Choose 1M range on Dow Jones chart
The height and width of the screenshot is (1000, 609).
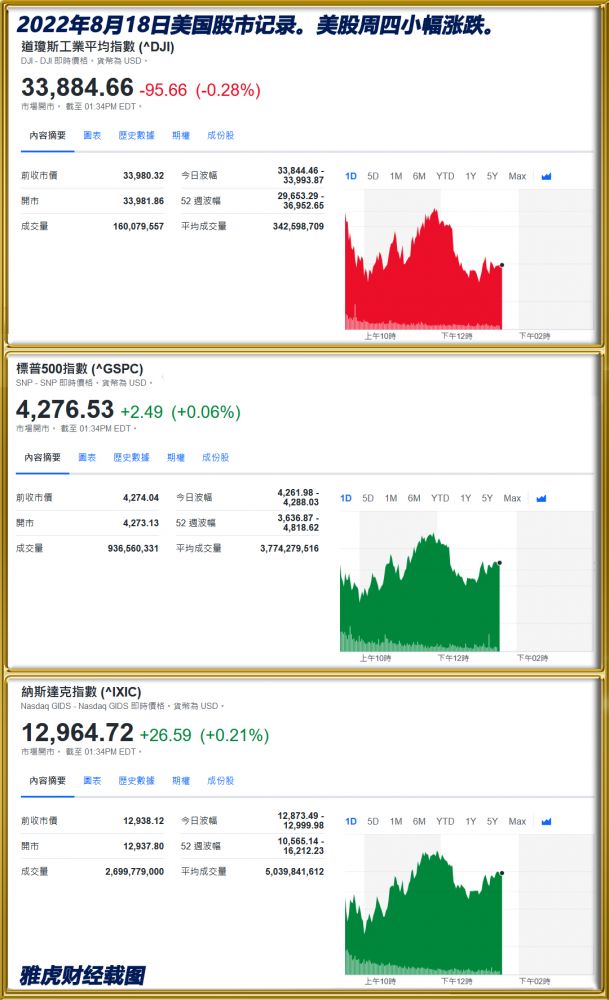(x=396, y=176)
